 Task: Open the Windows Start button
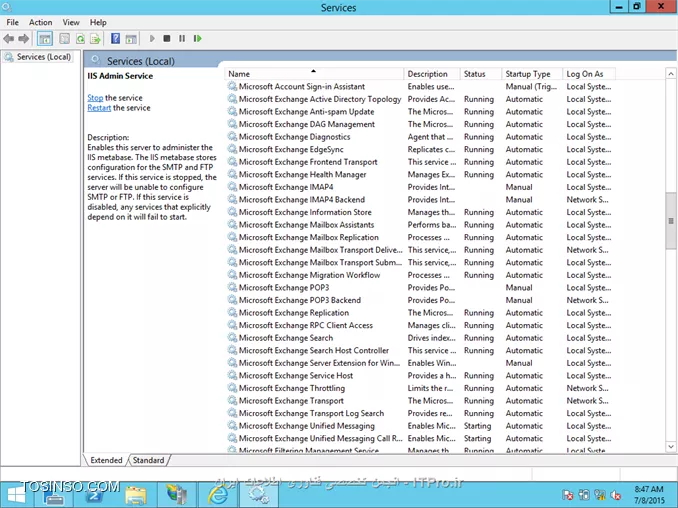tap(16, 495)
